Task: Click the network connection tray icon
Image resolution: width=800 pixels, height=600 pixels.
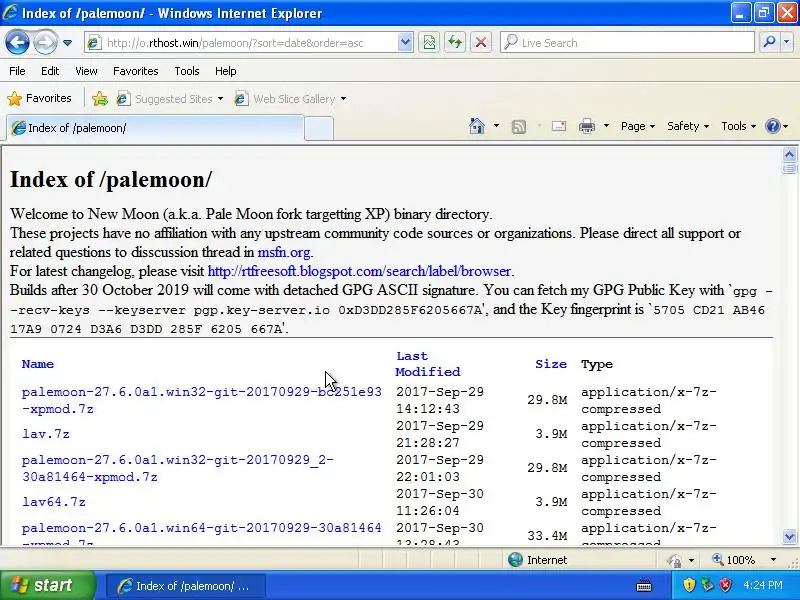Action: pyautogui.click(x=707, y=585)
